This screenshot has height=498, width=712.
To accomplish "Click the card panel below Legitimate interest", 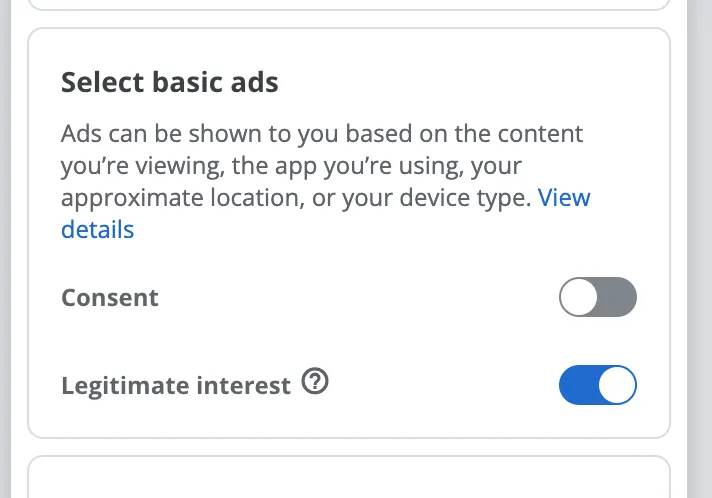I will (348, 478).
